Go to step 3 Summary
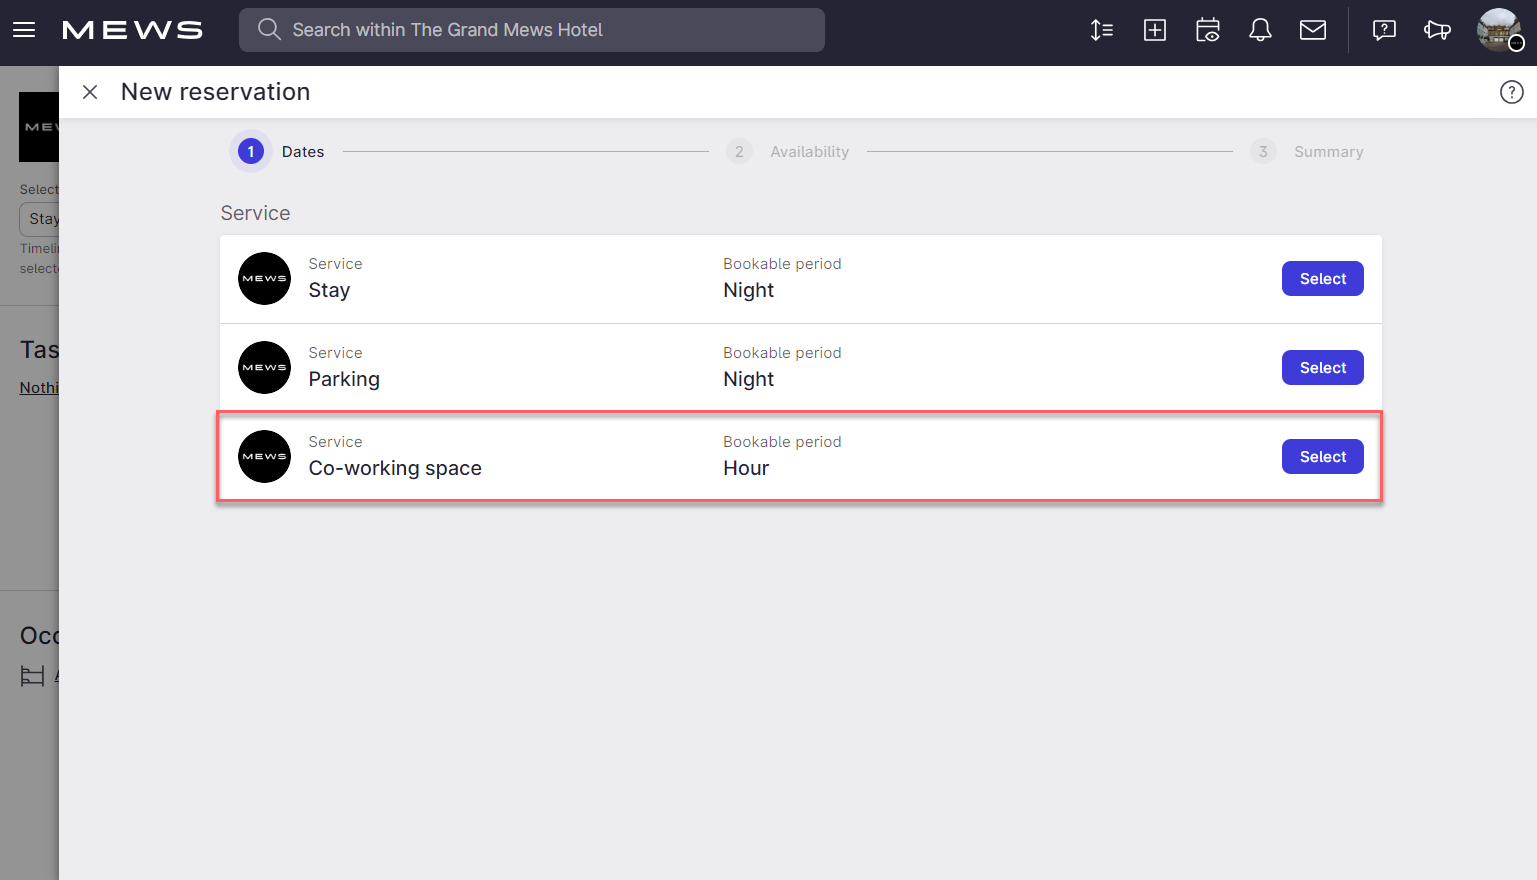1537x880 pixels. (x=1307, y=152)
